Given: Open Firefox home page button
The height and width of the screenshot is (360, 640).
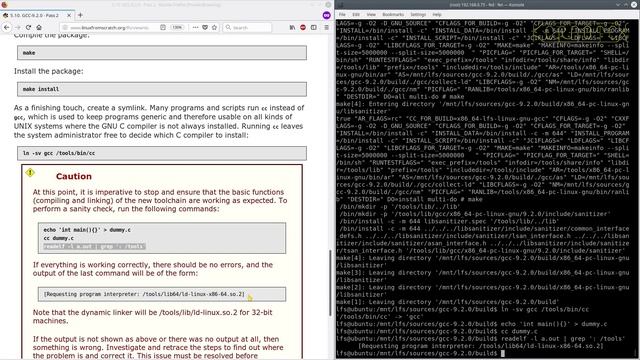Looking at the screenshot, I should point(39,27).
